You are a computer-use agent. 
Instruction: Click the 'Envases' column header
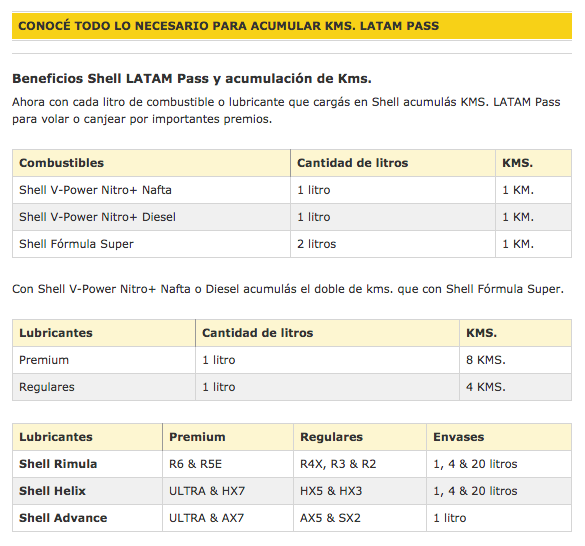tap(499, 437)
